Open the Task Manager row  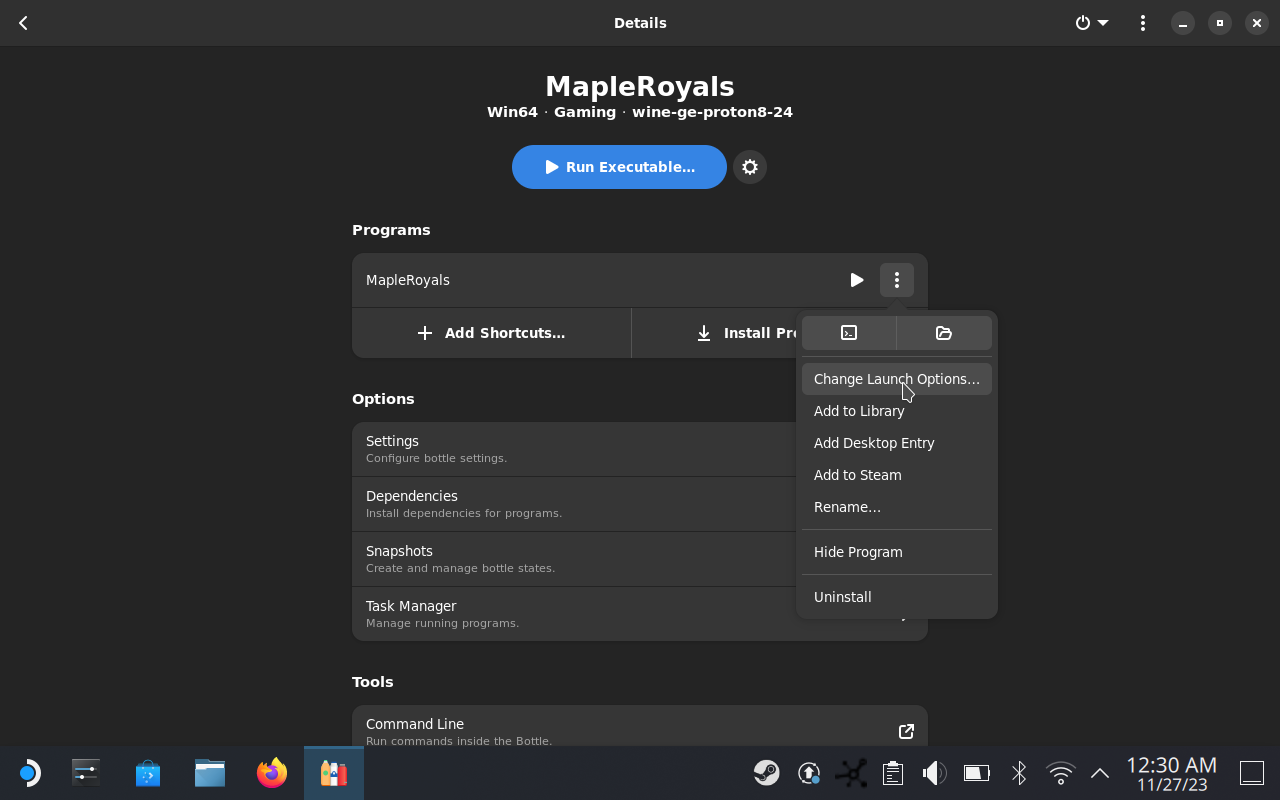[640, 614]
